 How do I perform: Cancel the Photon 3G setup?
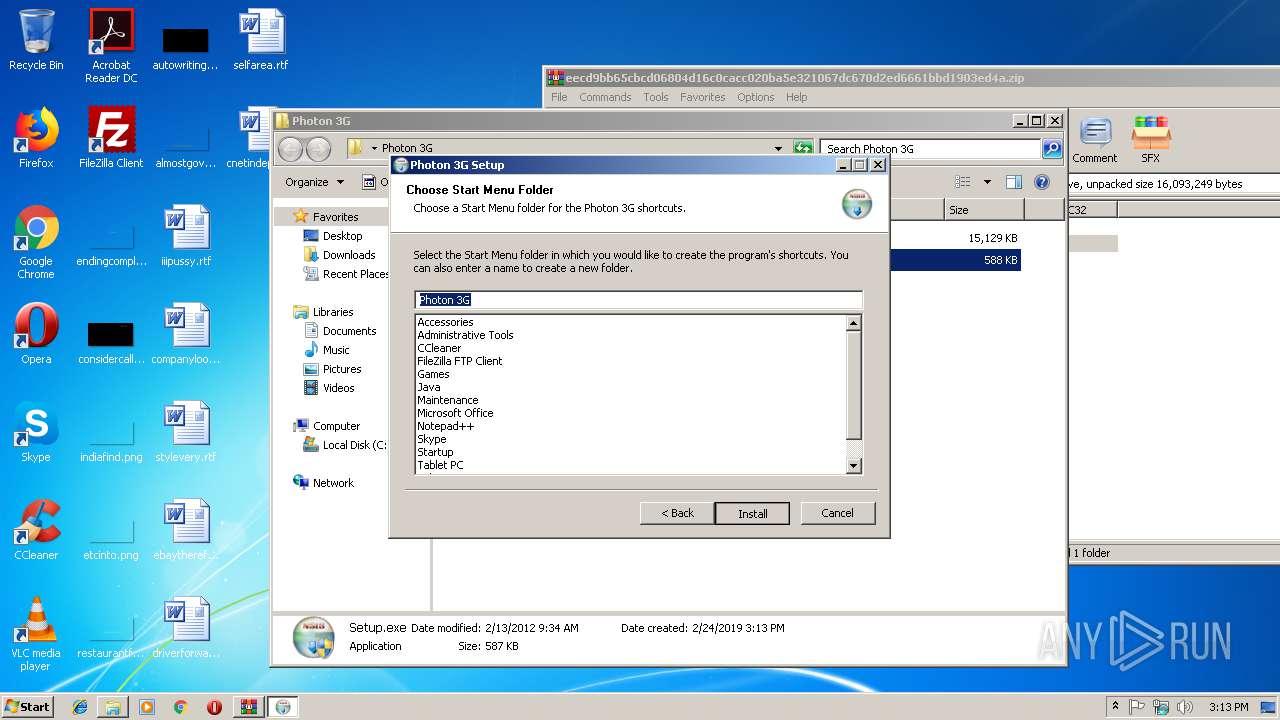point(838,513)
